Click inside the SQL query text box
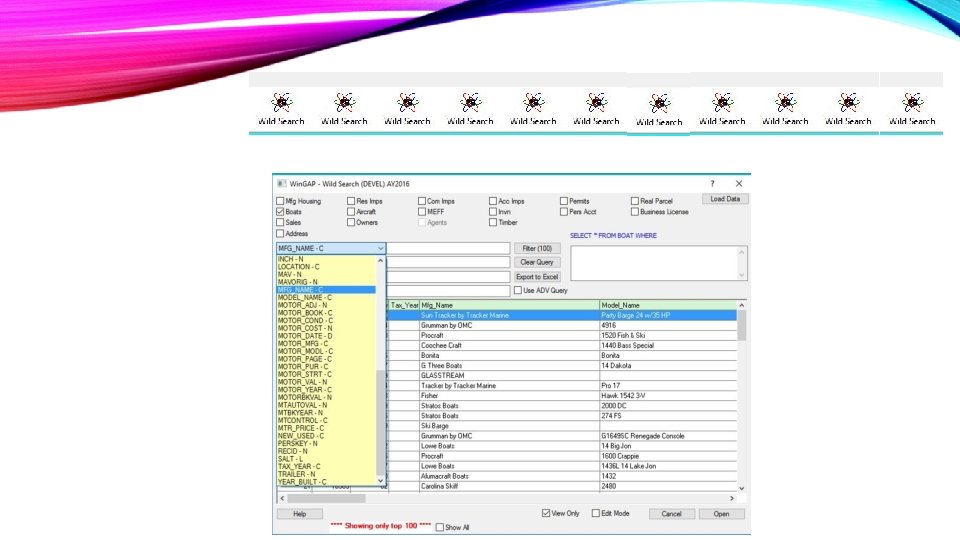Screen dimensions: 960x540 pyautogui.click(x=654, y=263)
